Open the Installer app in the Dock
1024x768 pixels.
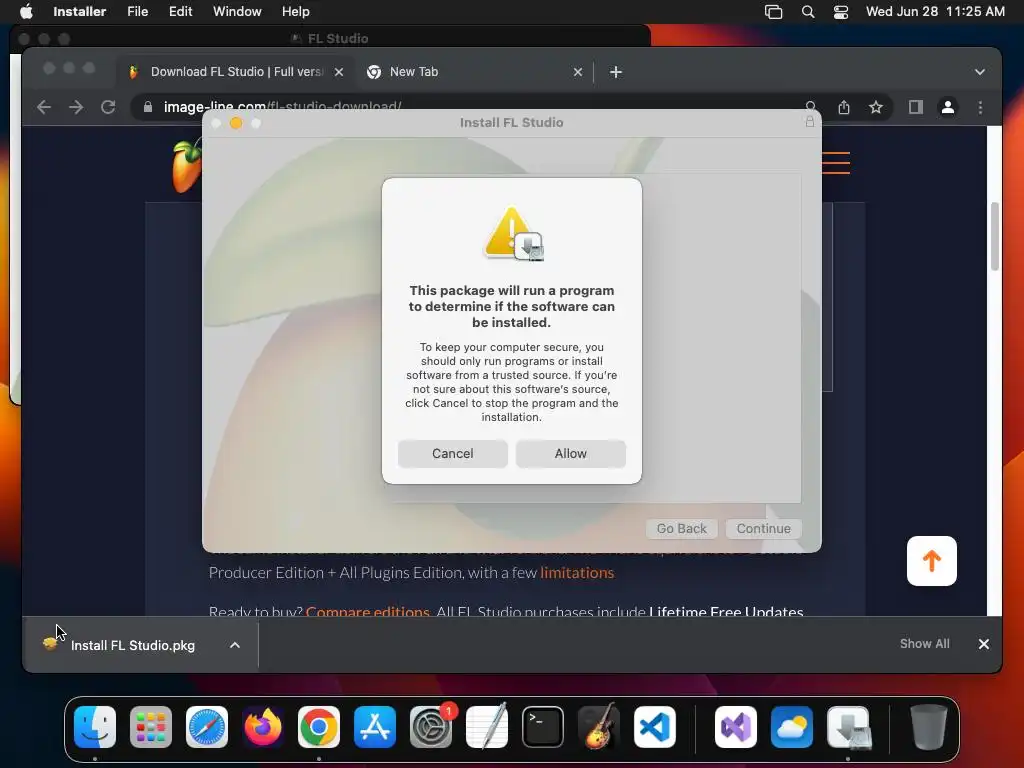pyautogui.click(x=848, y=727)
